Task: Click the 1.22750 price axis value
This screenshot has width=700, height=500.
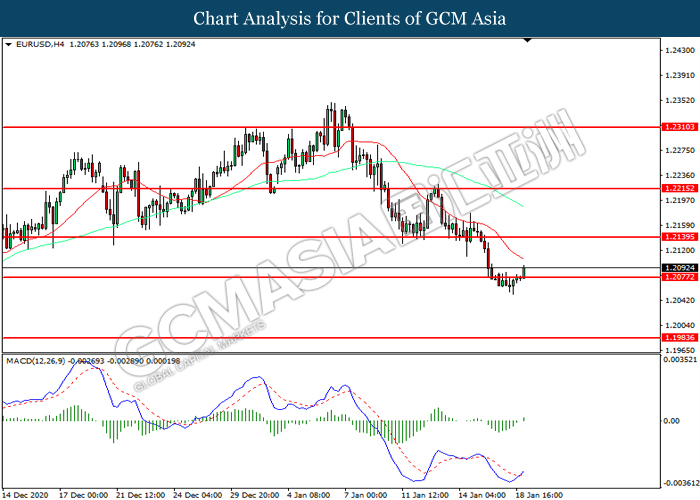Action: 680,150
